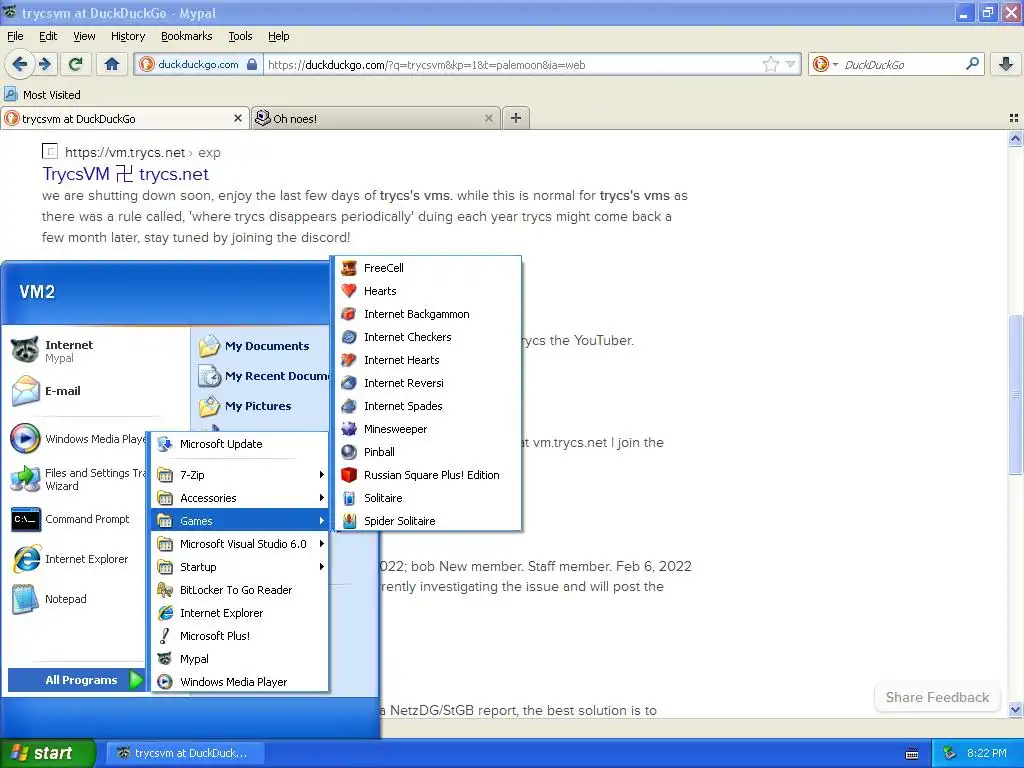Expand Microsoft Visual Studio 6.0 submenu

(240, 544)
